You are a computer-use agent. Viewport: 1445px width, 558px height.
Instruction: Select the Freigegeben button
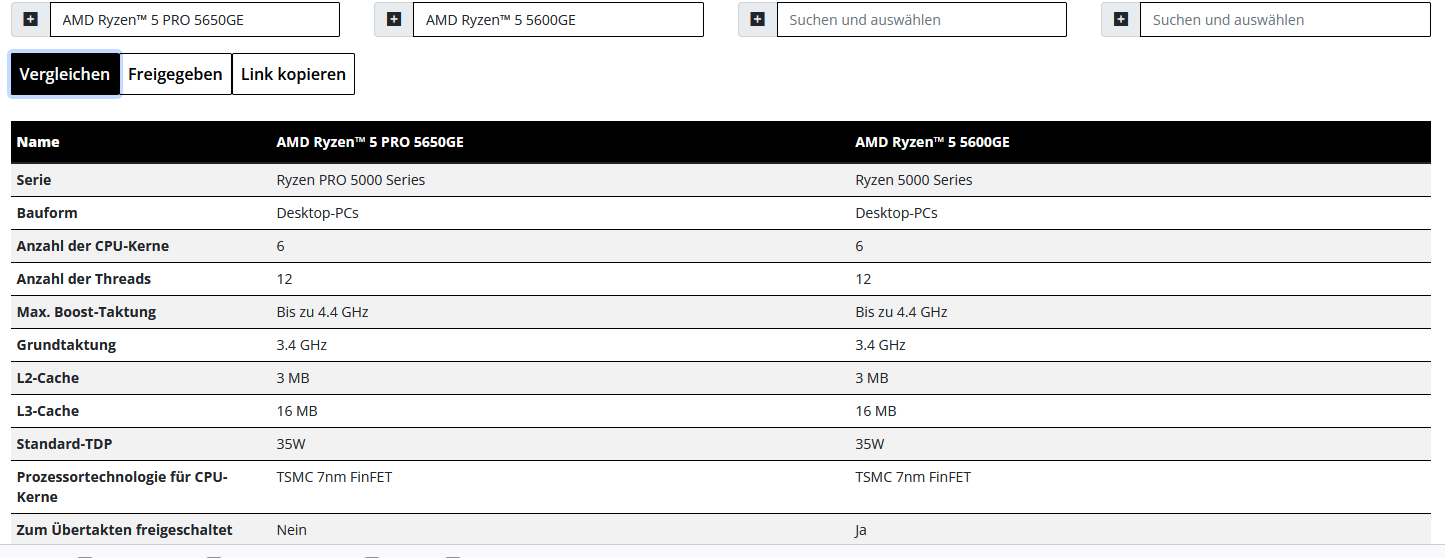coord(175,74)
